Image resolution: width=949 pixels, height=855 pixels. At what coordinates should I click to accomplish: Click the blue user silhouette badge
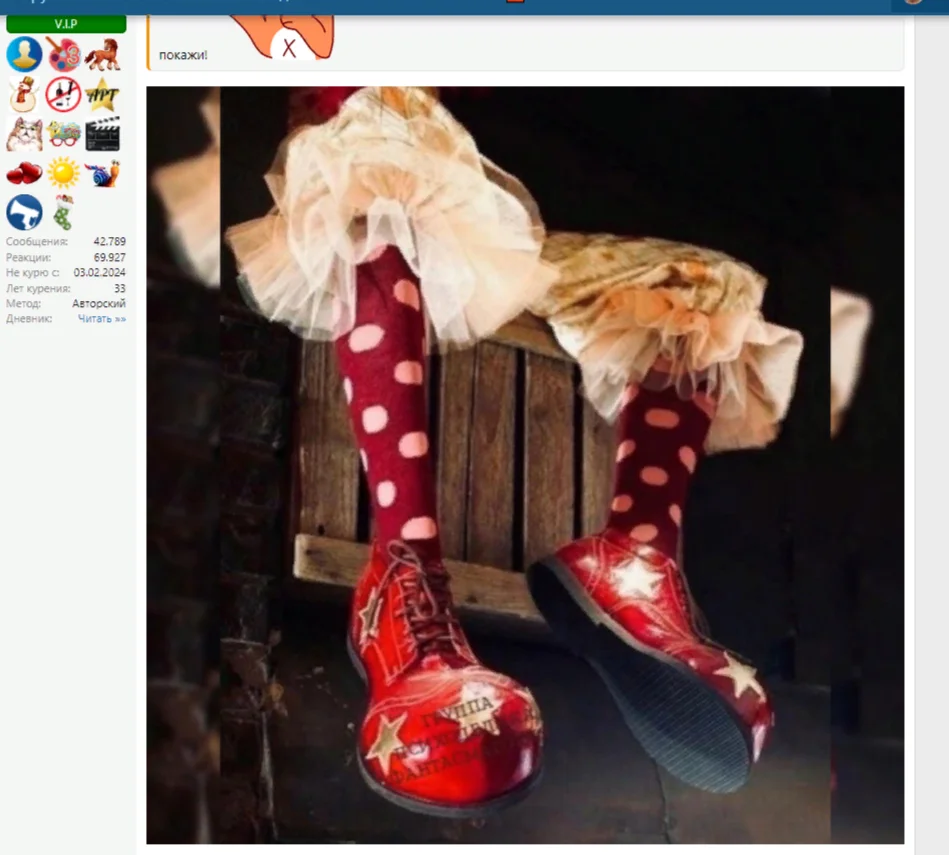(24, 54)
